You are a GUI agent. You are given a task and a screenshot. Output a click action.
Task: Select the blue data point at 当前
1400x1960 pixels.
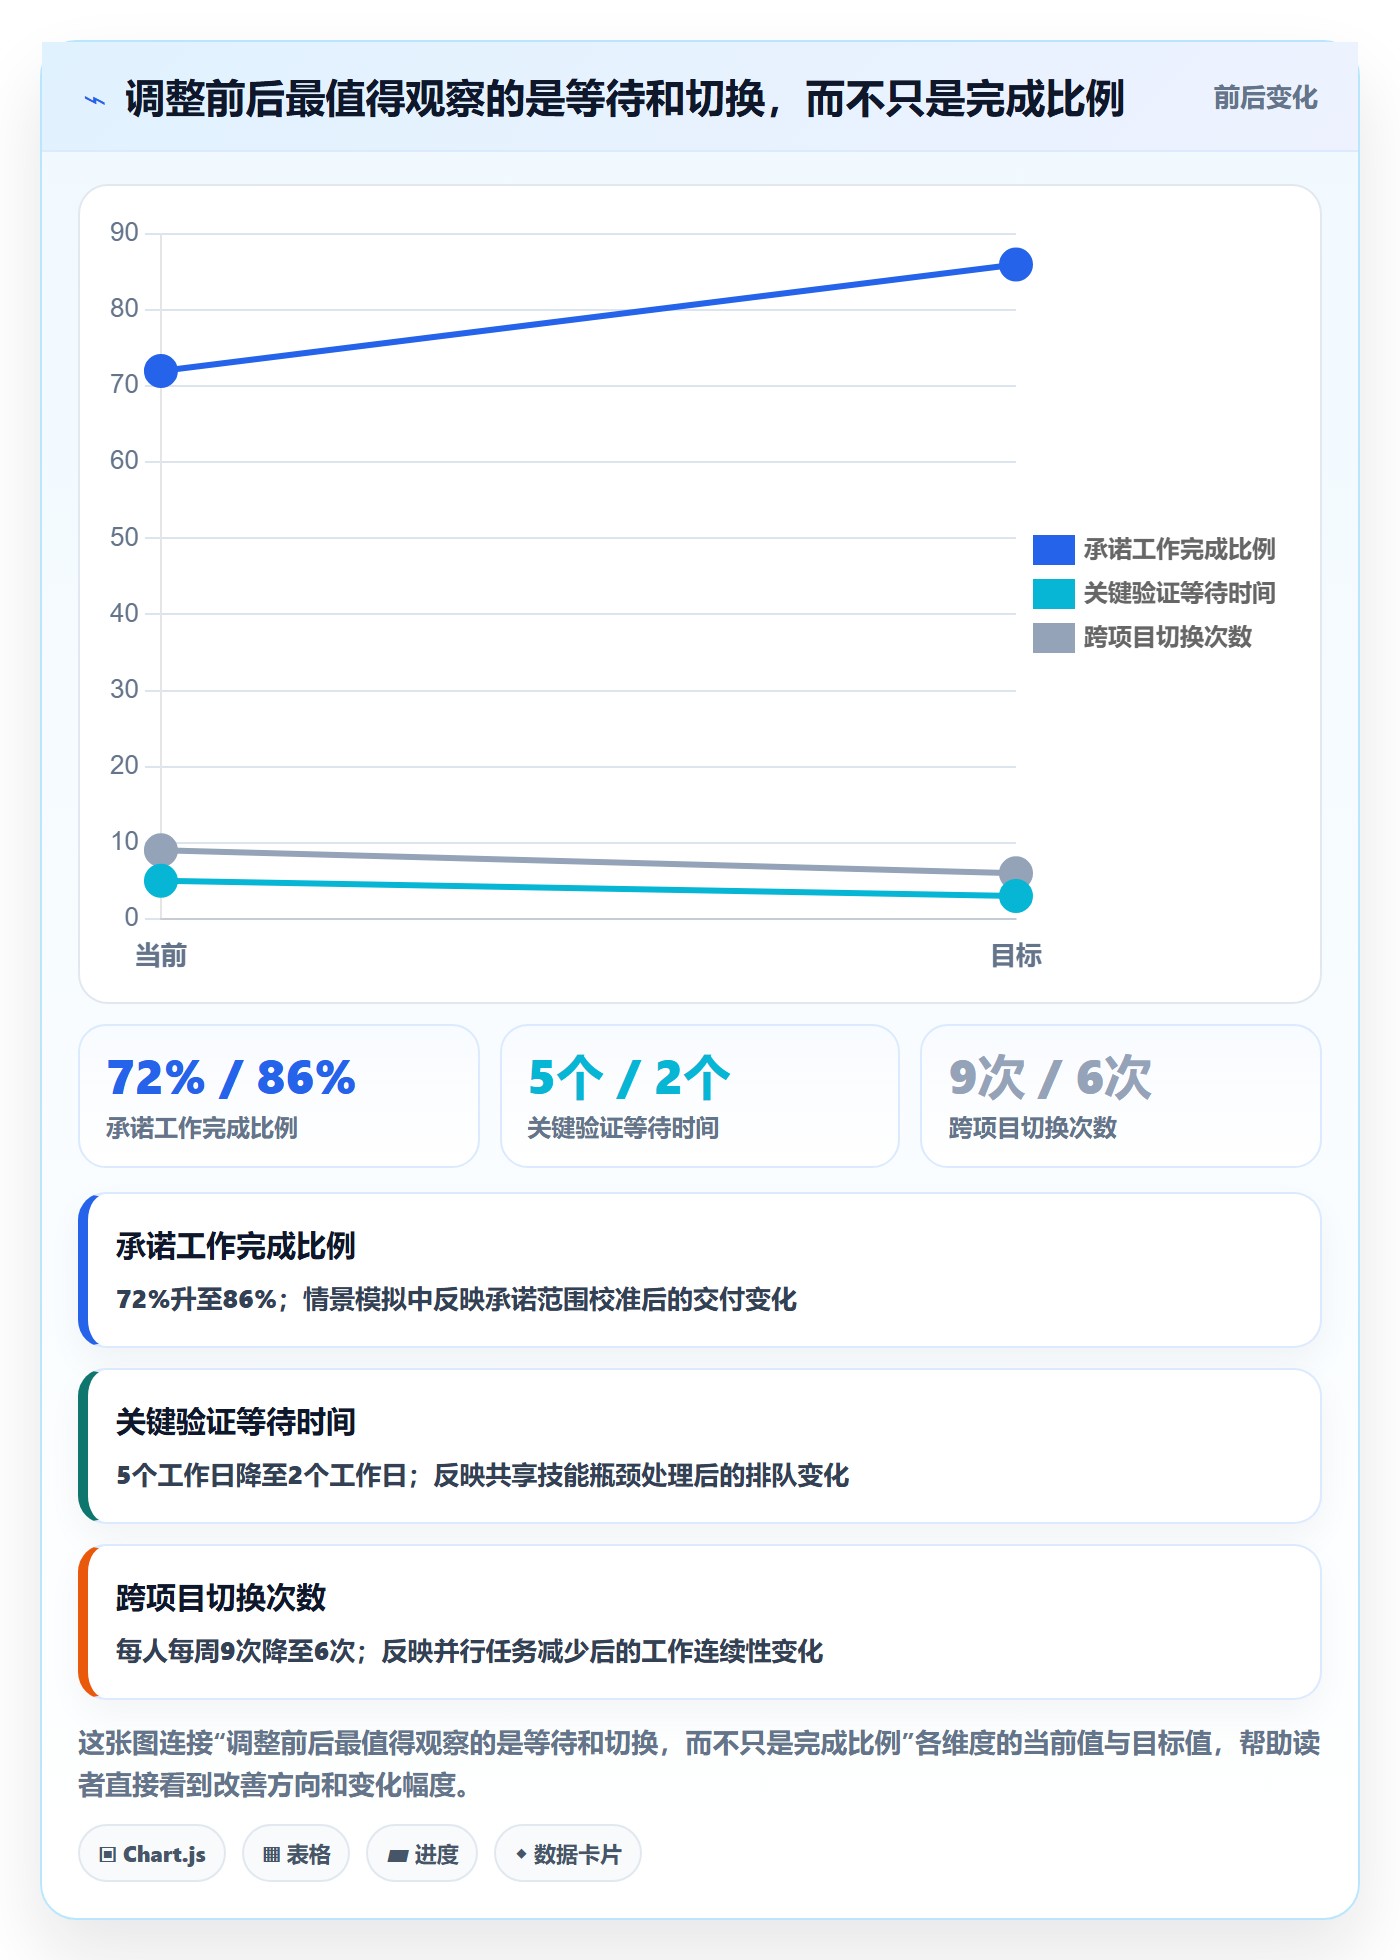pyautogui.click(x=161, y=371)
